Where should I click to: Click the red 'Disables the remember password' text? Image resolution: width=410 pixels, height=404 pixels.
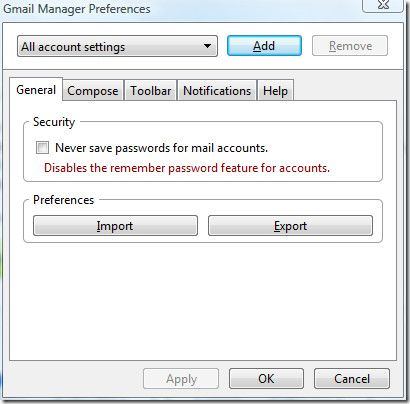coord(187,168)
